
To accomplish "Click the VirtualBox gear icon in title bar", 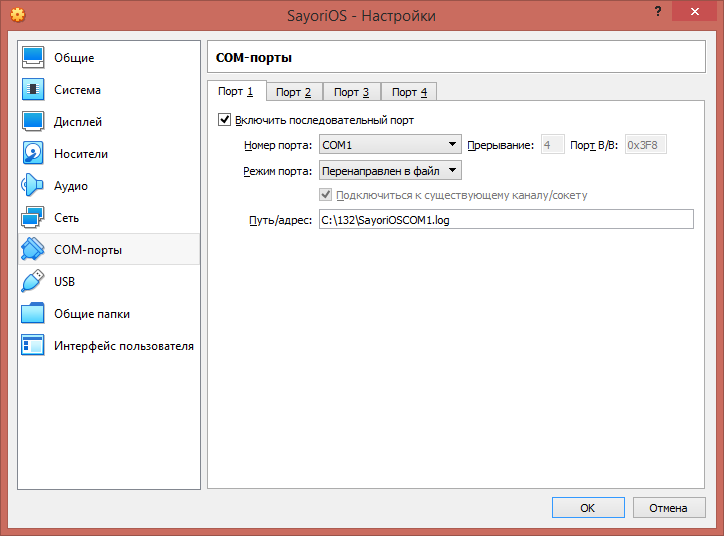I will point(18,15).
